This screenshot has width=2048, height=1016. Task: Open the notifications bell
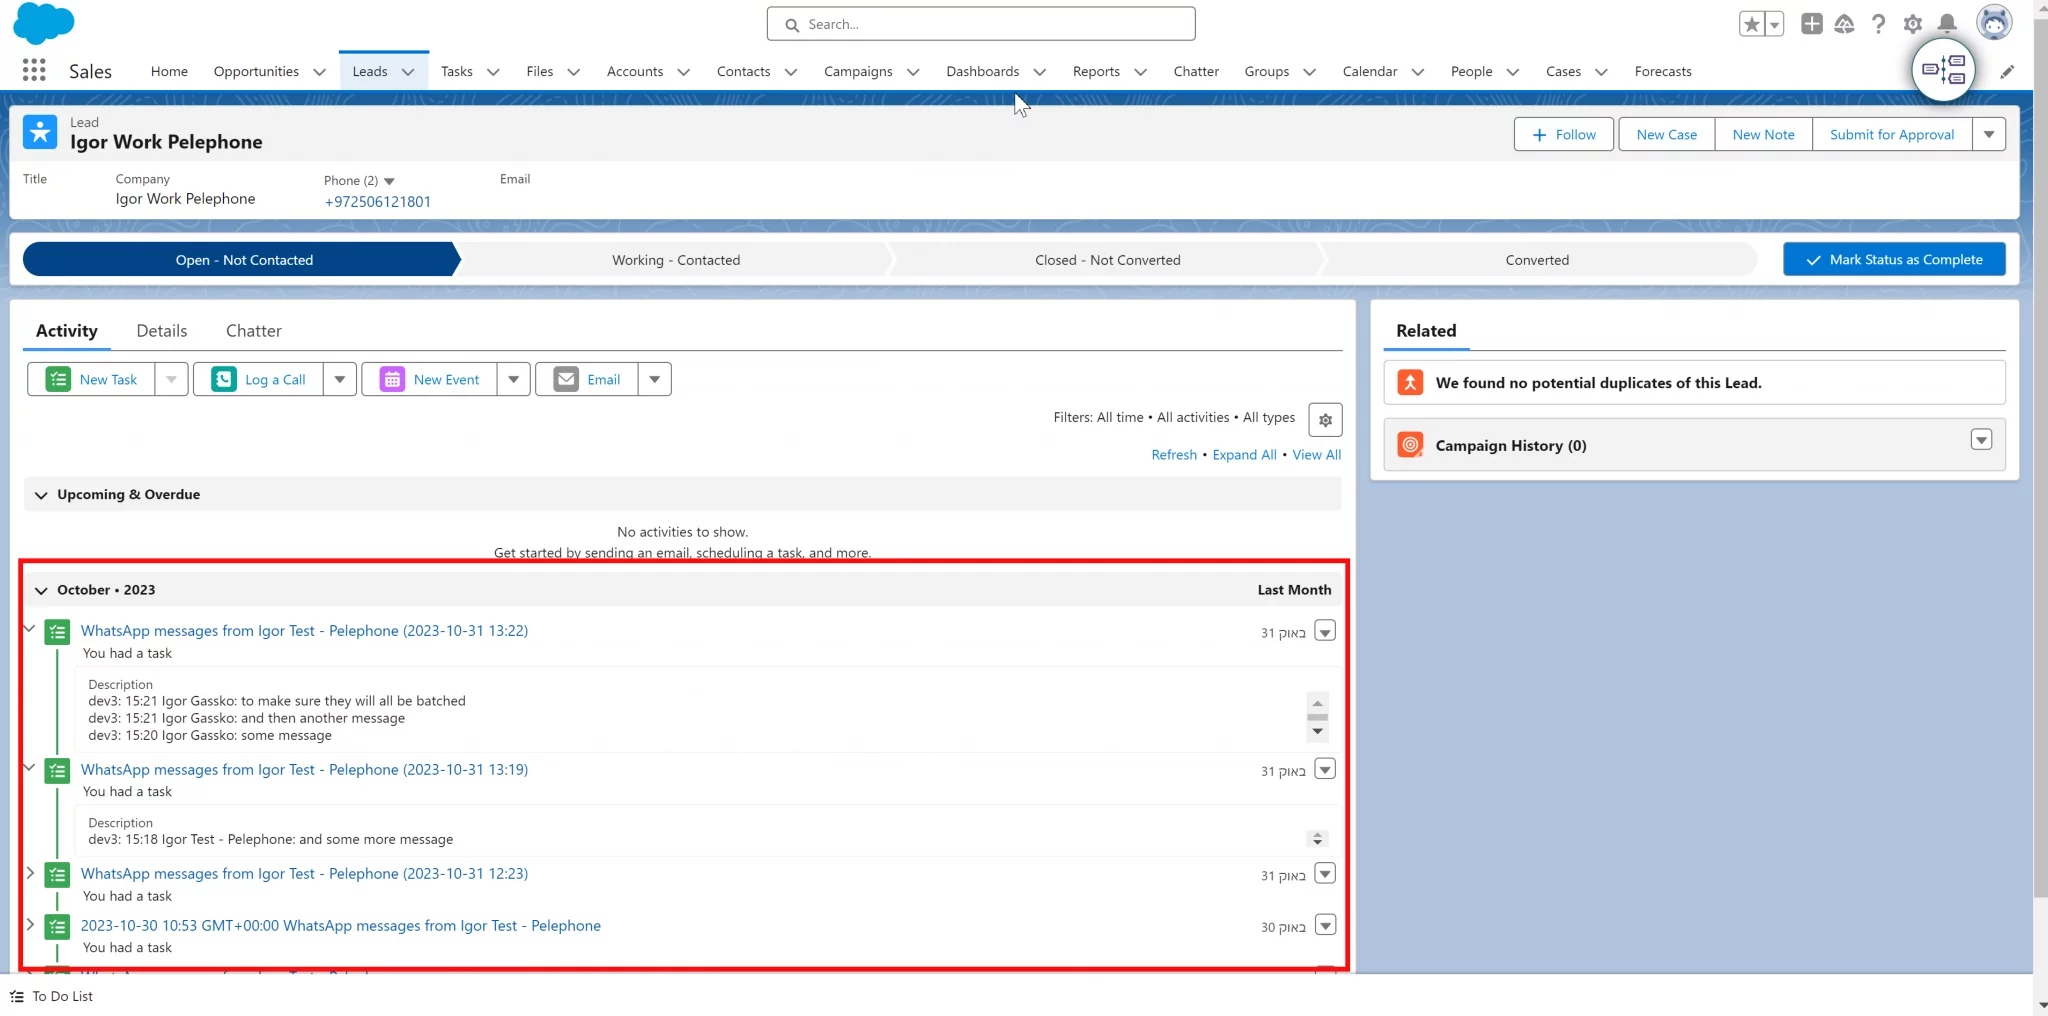click(x=1947, y=23)
